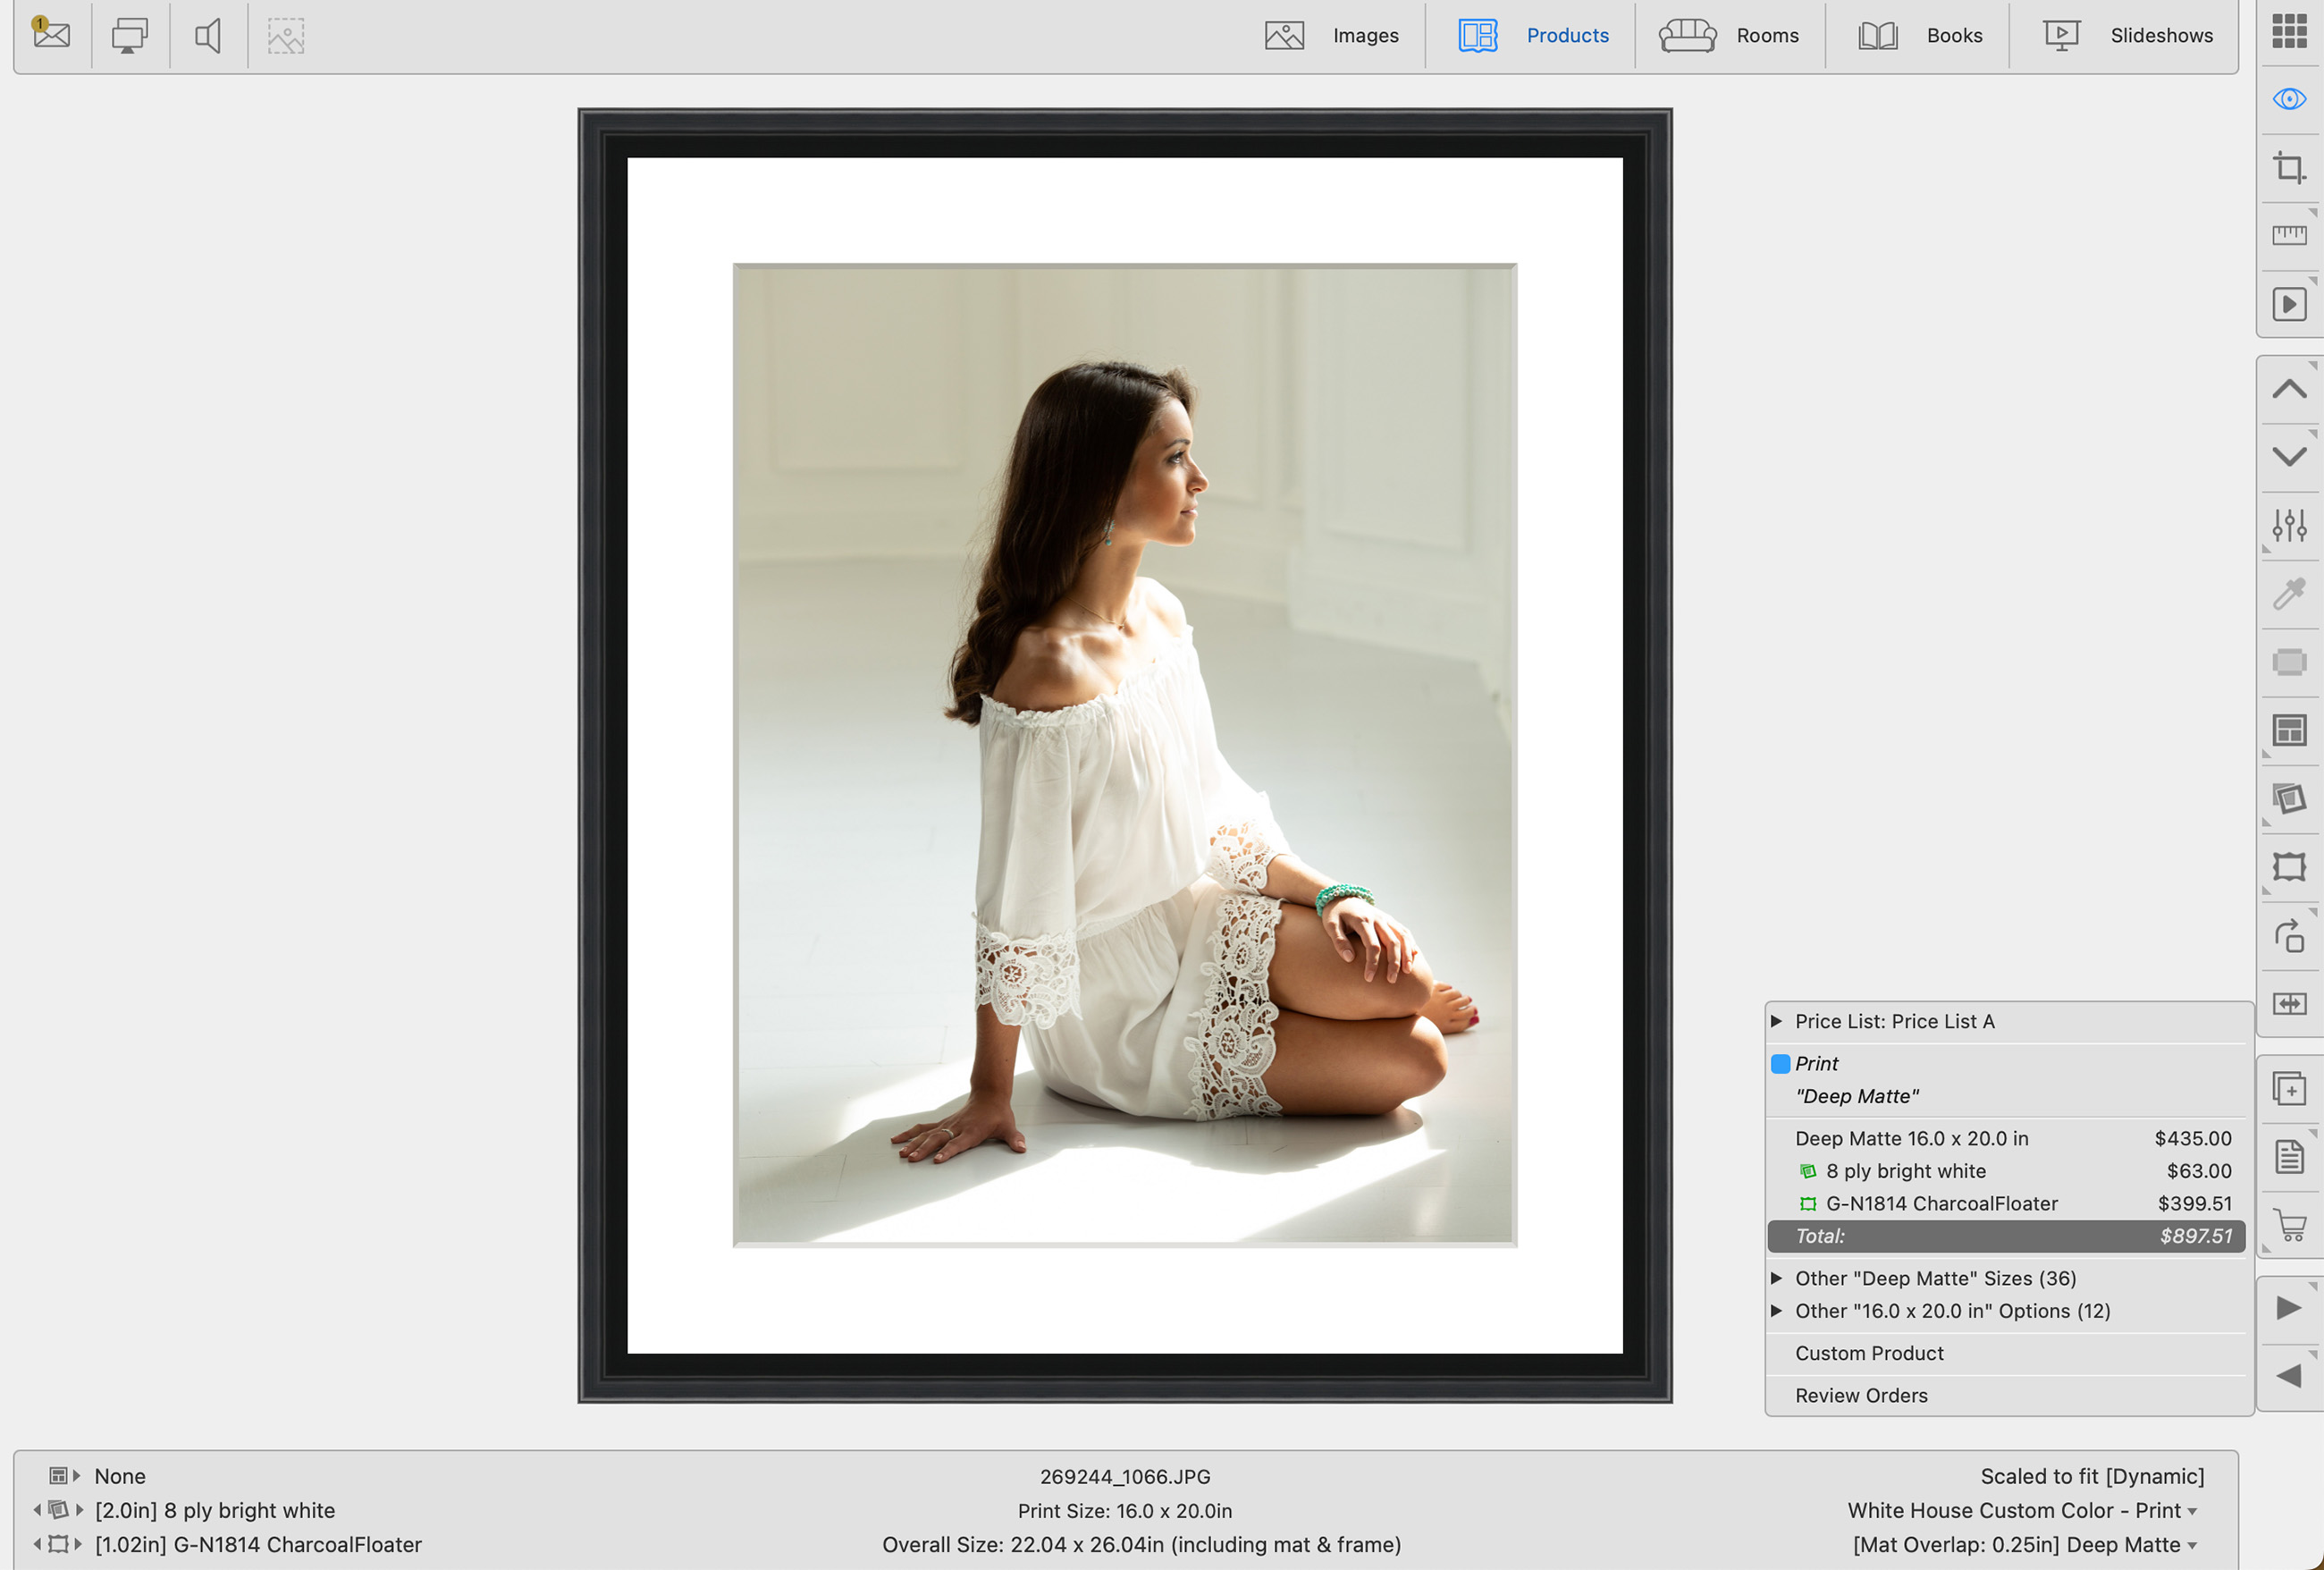Expand the Price List A section
This screenshot has height=1570, width=2324.
[1777, 1021]
